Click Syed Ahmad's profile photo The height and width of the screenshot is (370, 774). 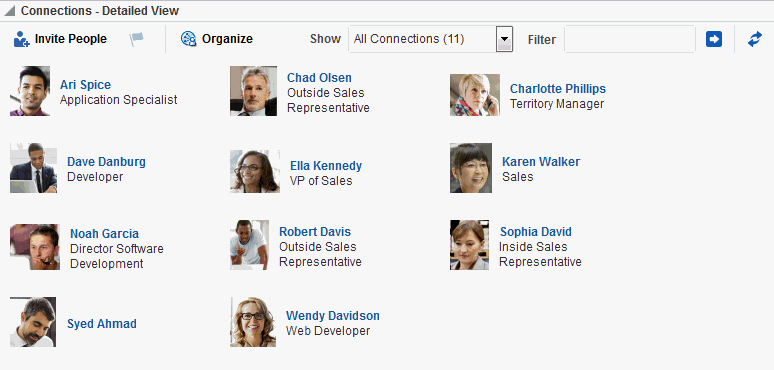coord(33,322)
